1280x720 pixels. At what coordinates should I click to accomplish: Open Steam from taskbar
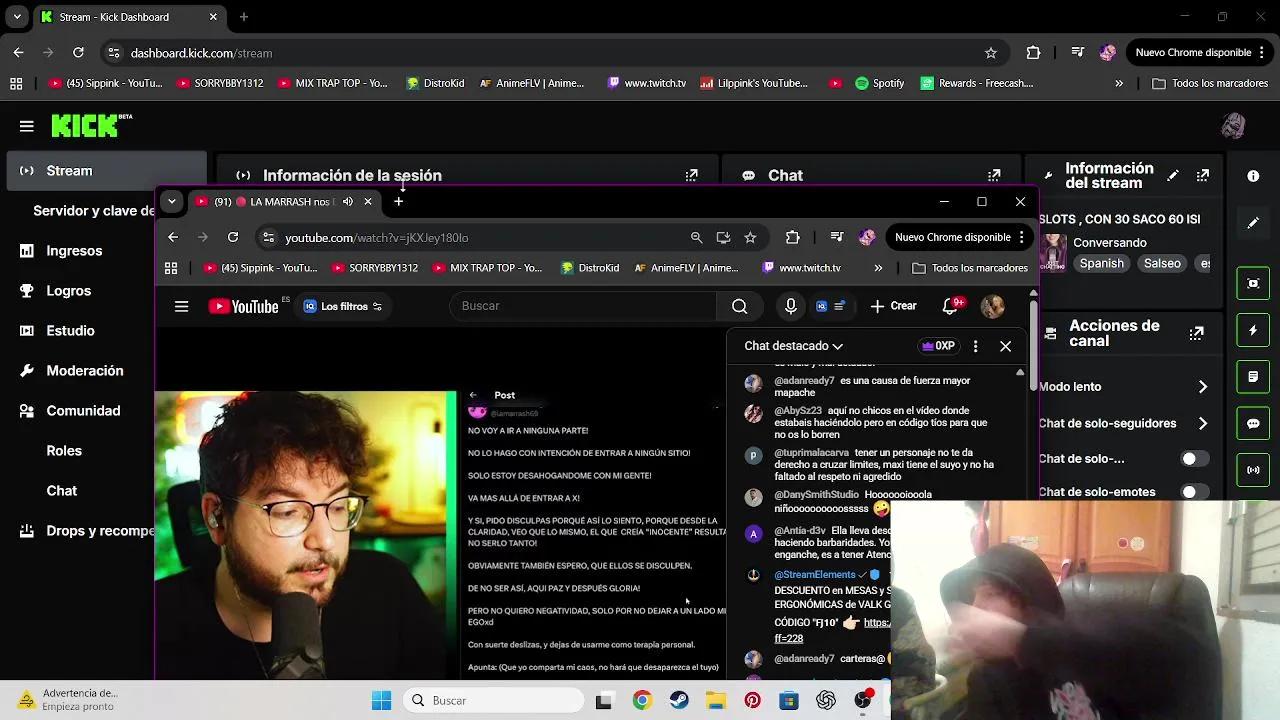click(x=679, y=701)
